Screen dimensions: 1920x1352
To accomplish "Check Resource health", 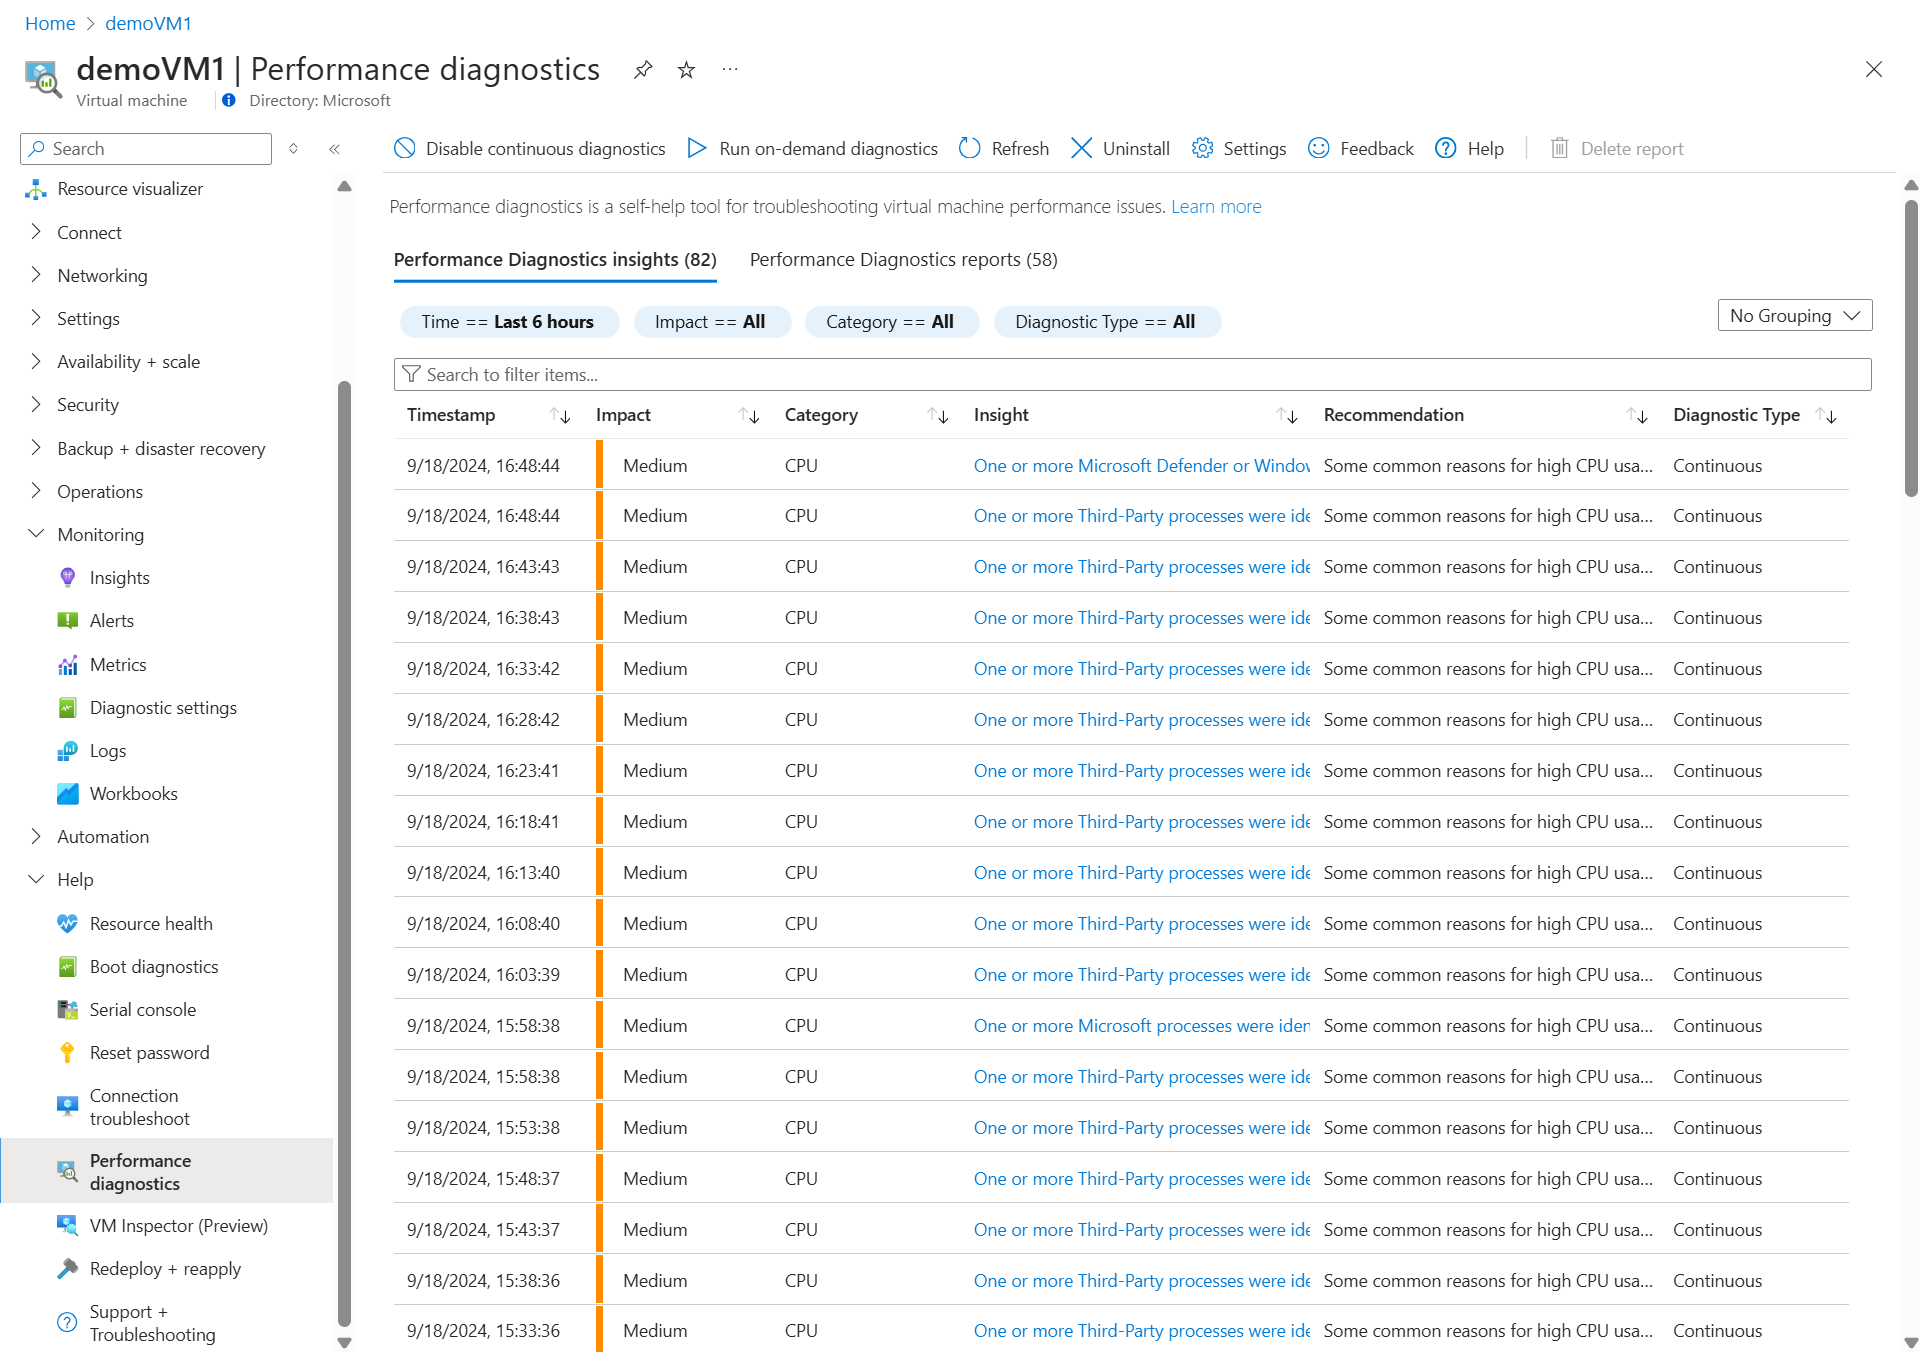I will coord(151,923).
